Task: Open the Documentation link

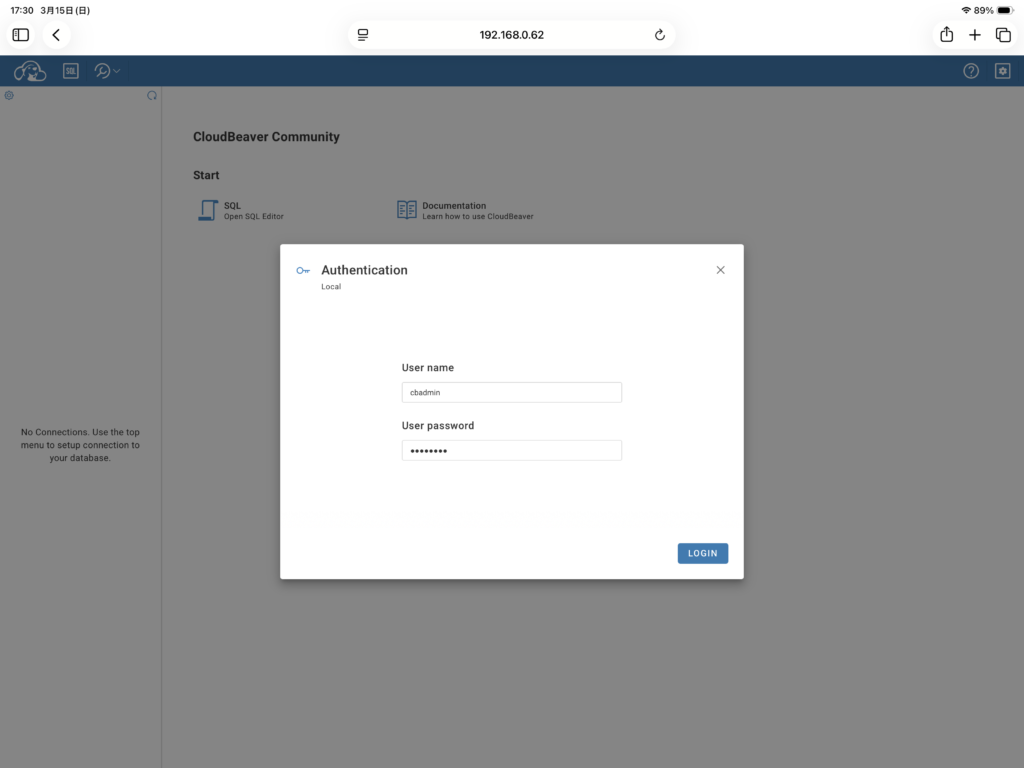Action: point(465,210)
